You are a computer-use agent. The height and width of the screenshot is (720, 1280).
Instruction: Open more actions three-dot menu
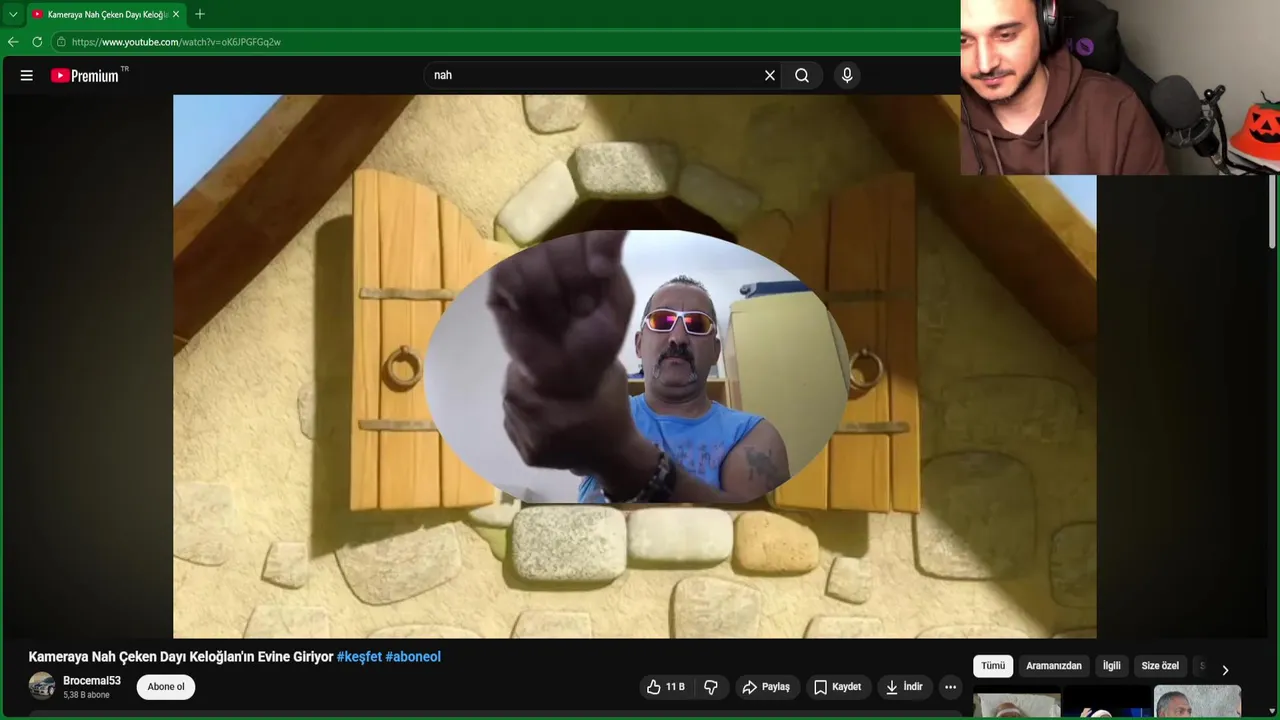pos(950,687)
